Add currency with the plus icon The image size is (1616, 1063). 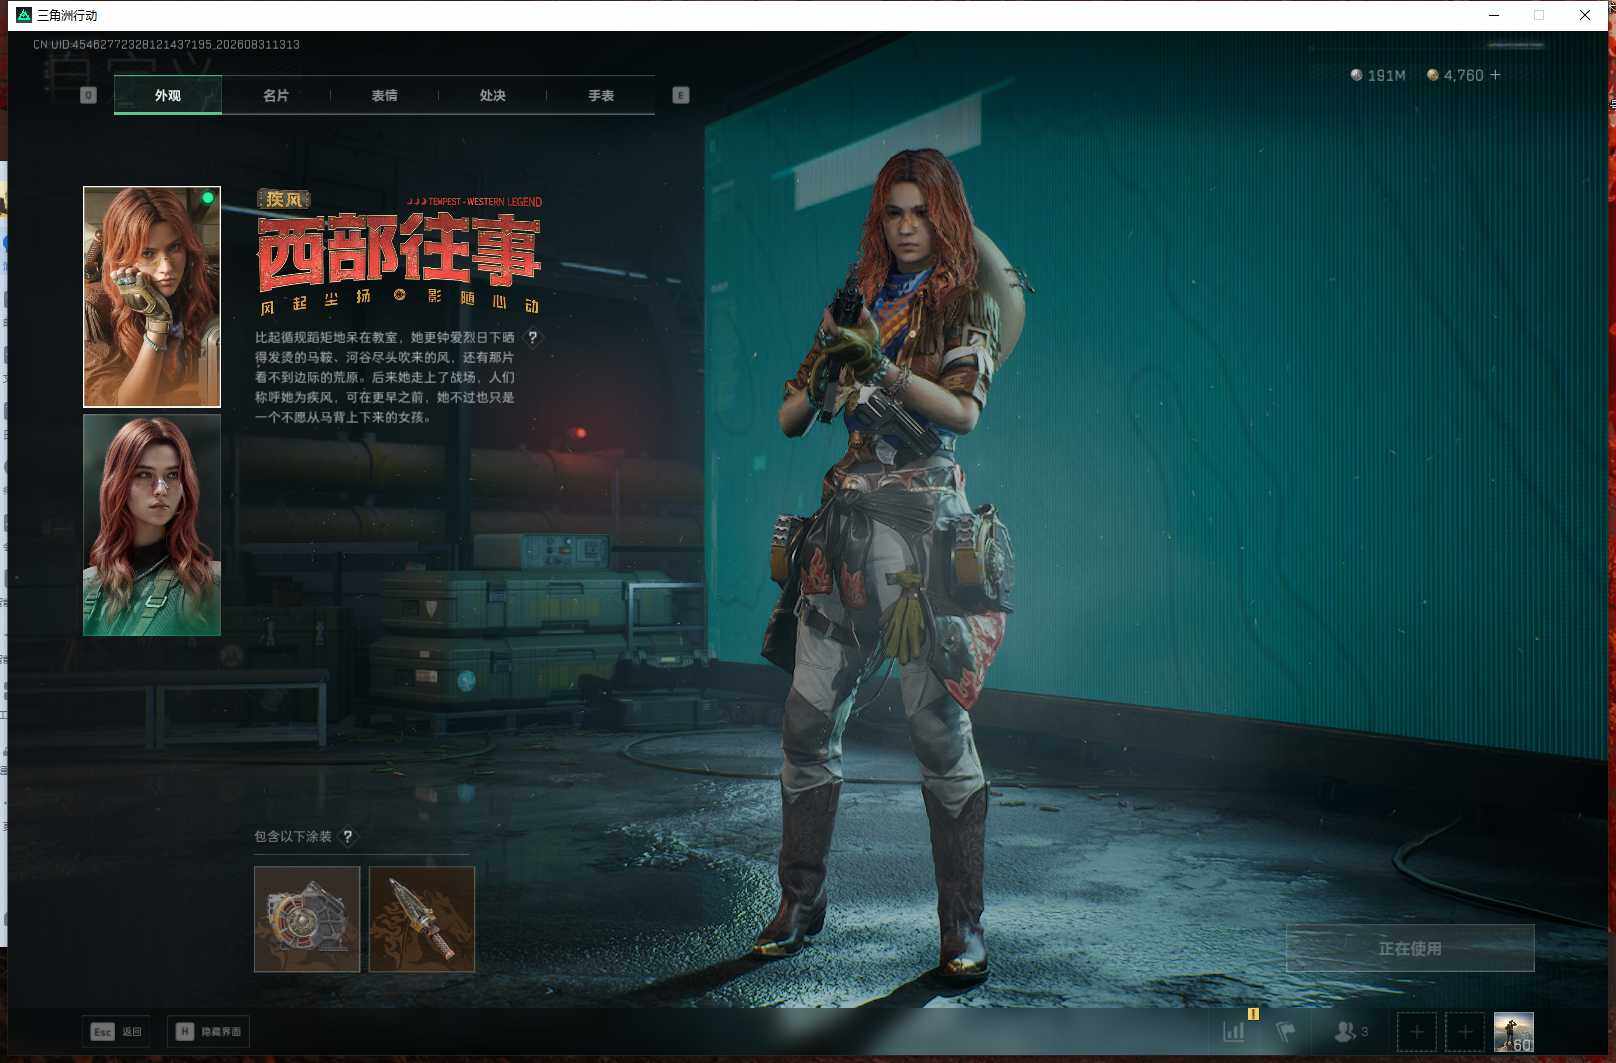click(1495, 75)
